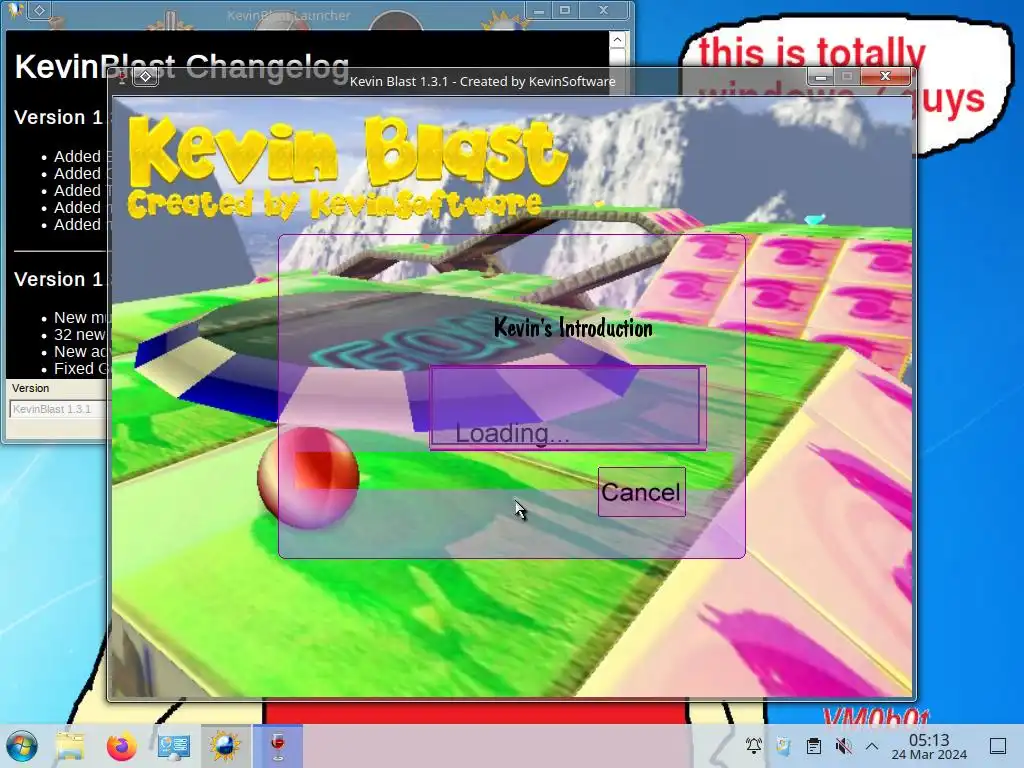Close the Kevin Blast game window

885,76
